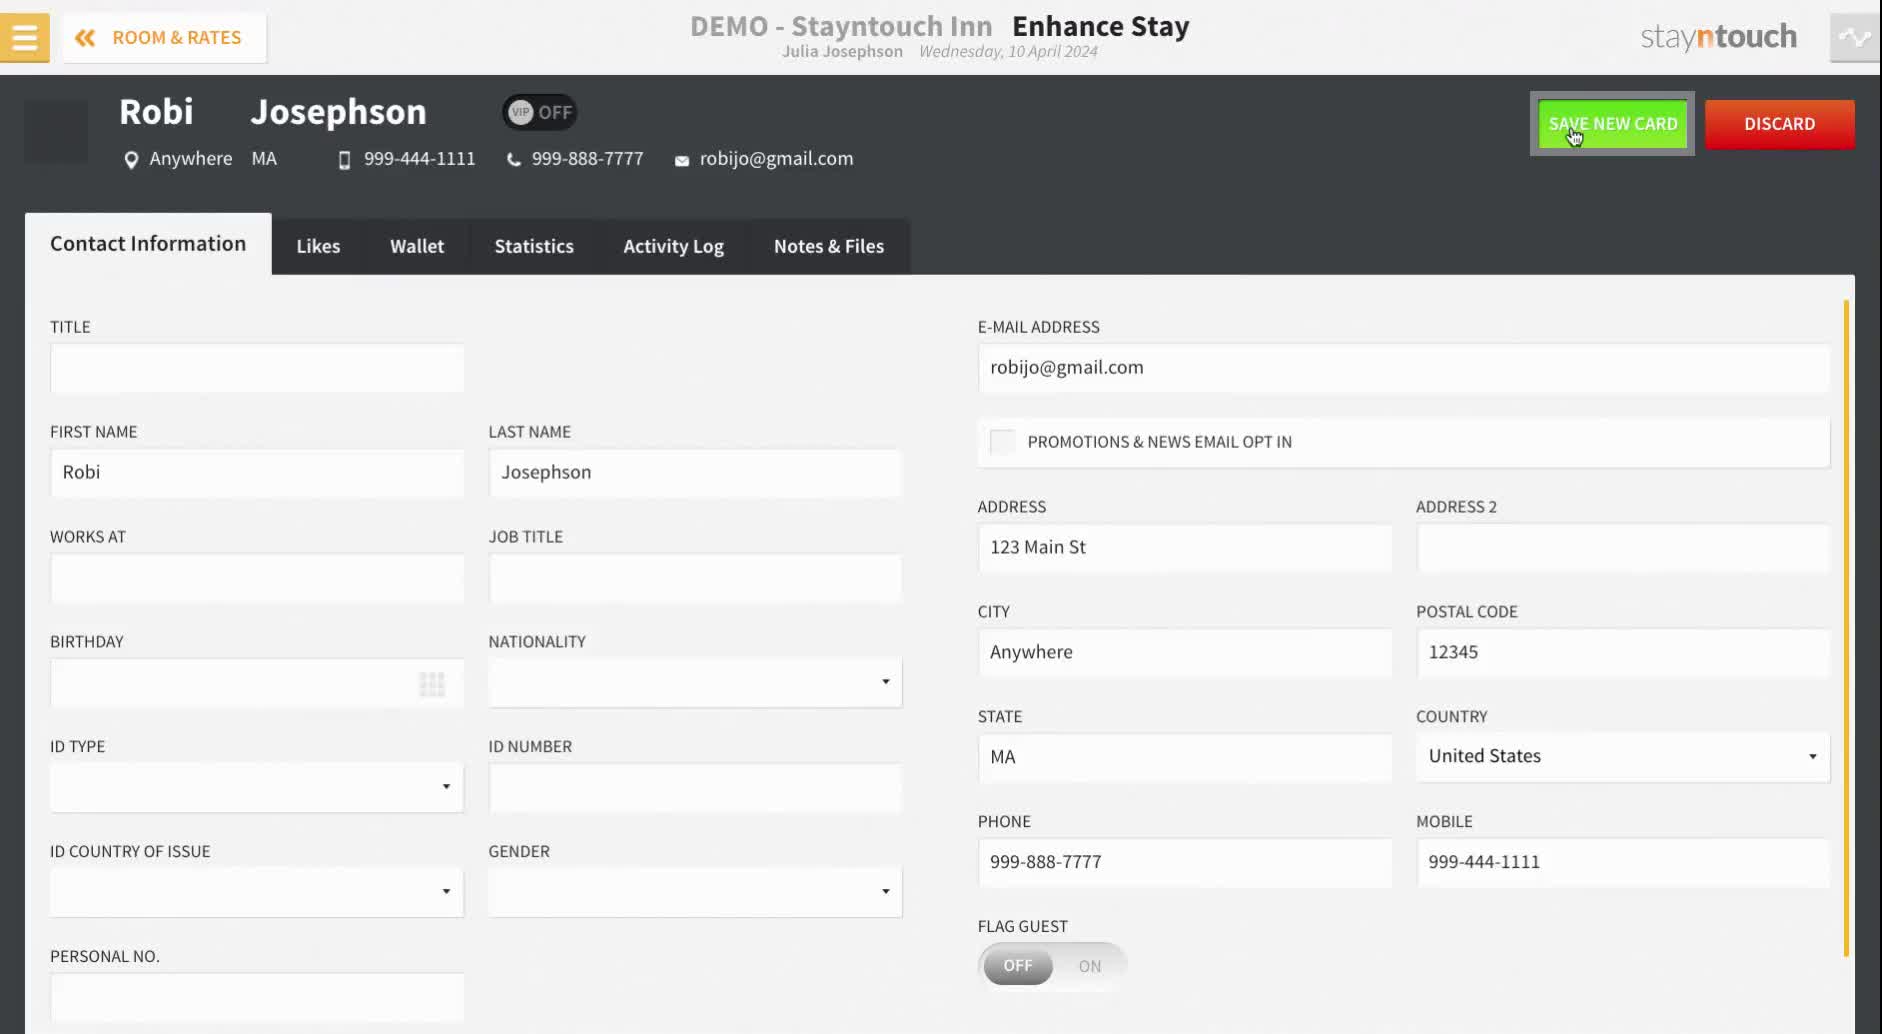Click the double-chevron back arrow icon
1882x1034 pixels.
[x=85, y=38]
